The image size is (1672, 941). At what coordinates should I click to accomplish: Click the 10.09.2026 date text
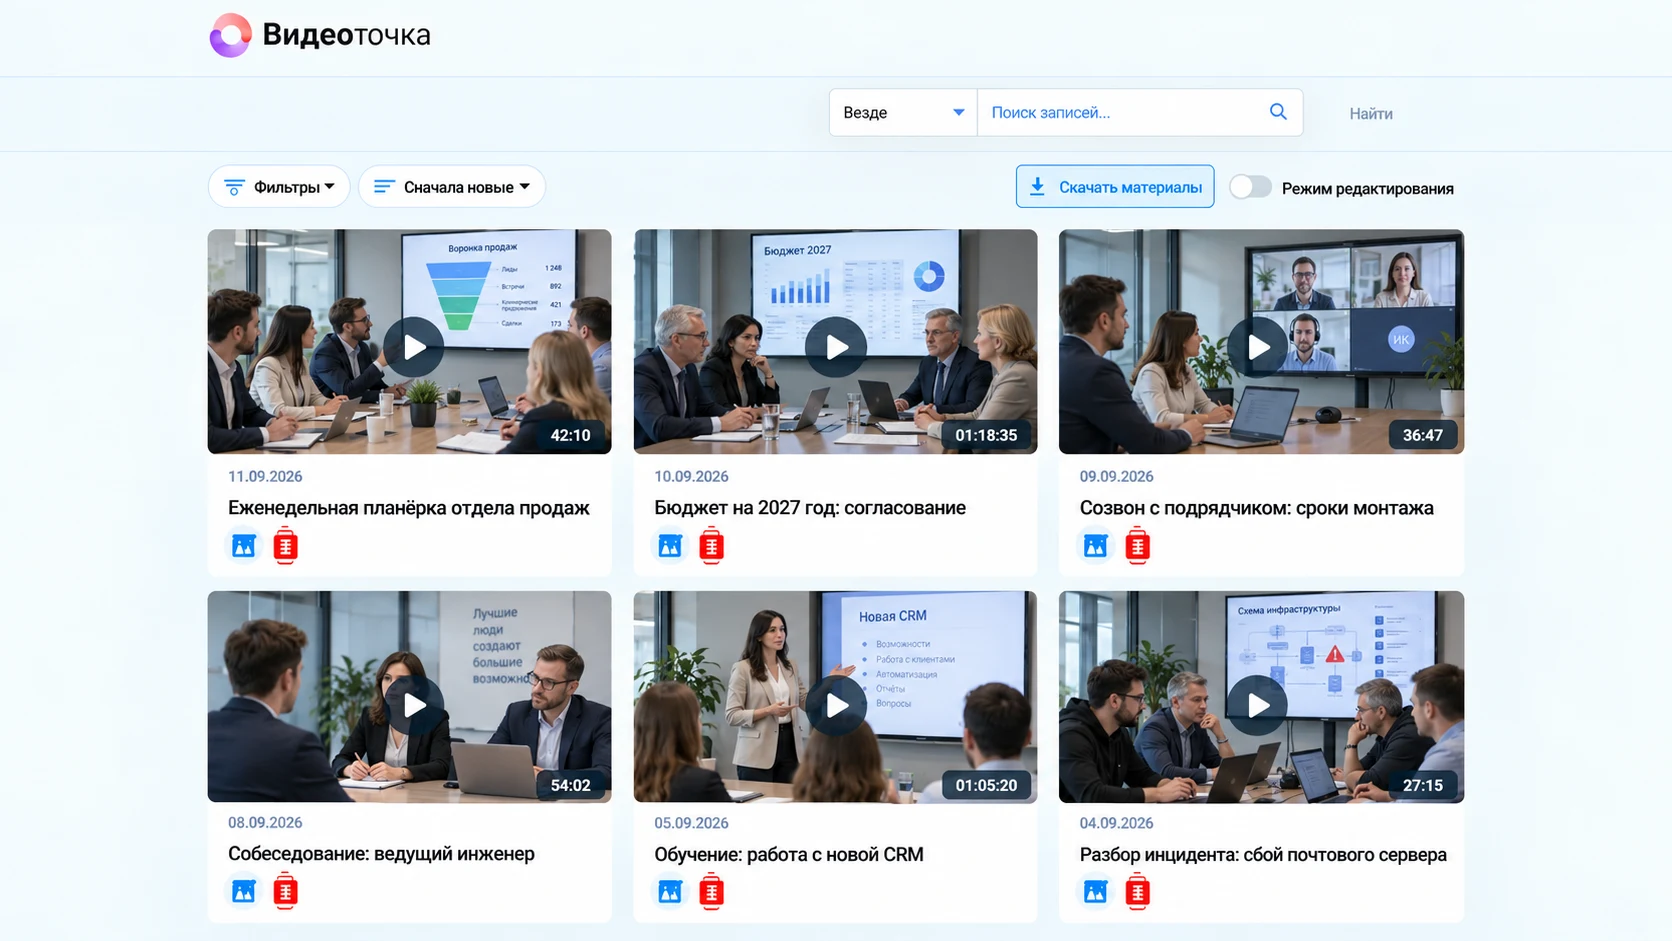tap(691, 477)
